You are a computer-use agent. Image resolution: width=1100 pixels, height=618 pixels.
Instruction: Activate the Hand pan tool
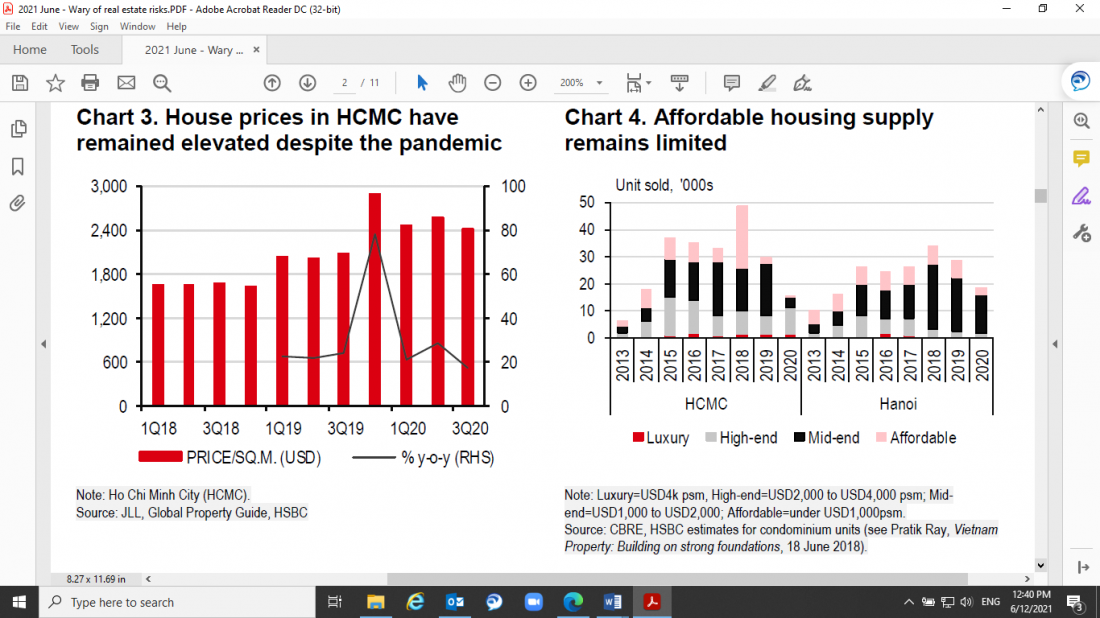457,83
